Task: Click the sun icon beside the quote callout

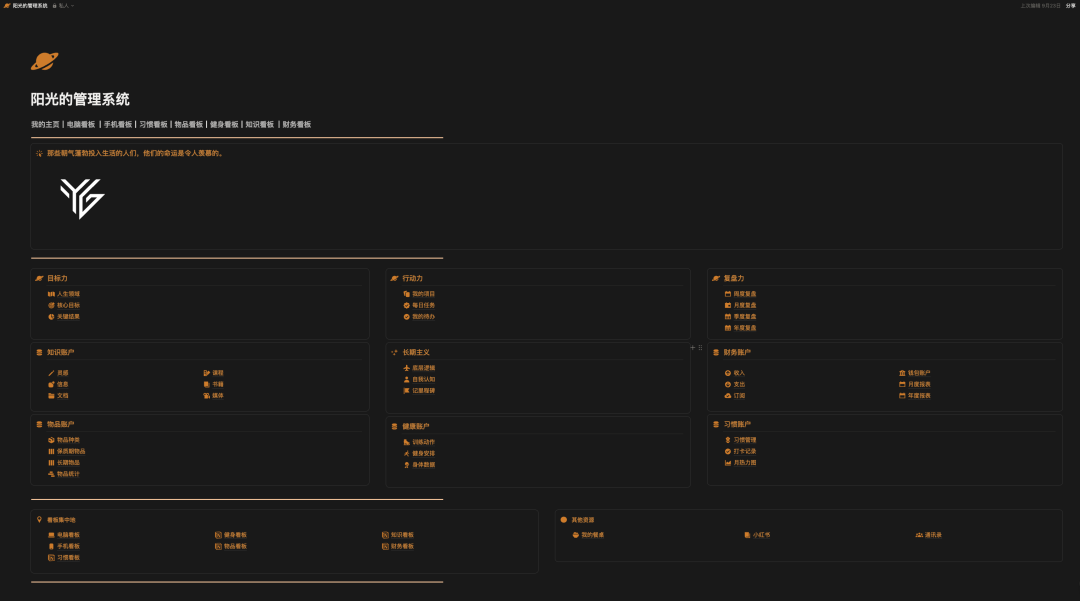Action: click(39, 154)
